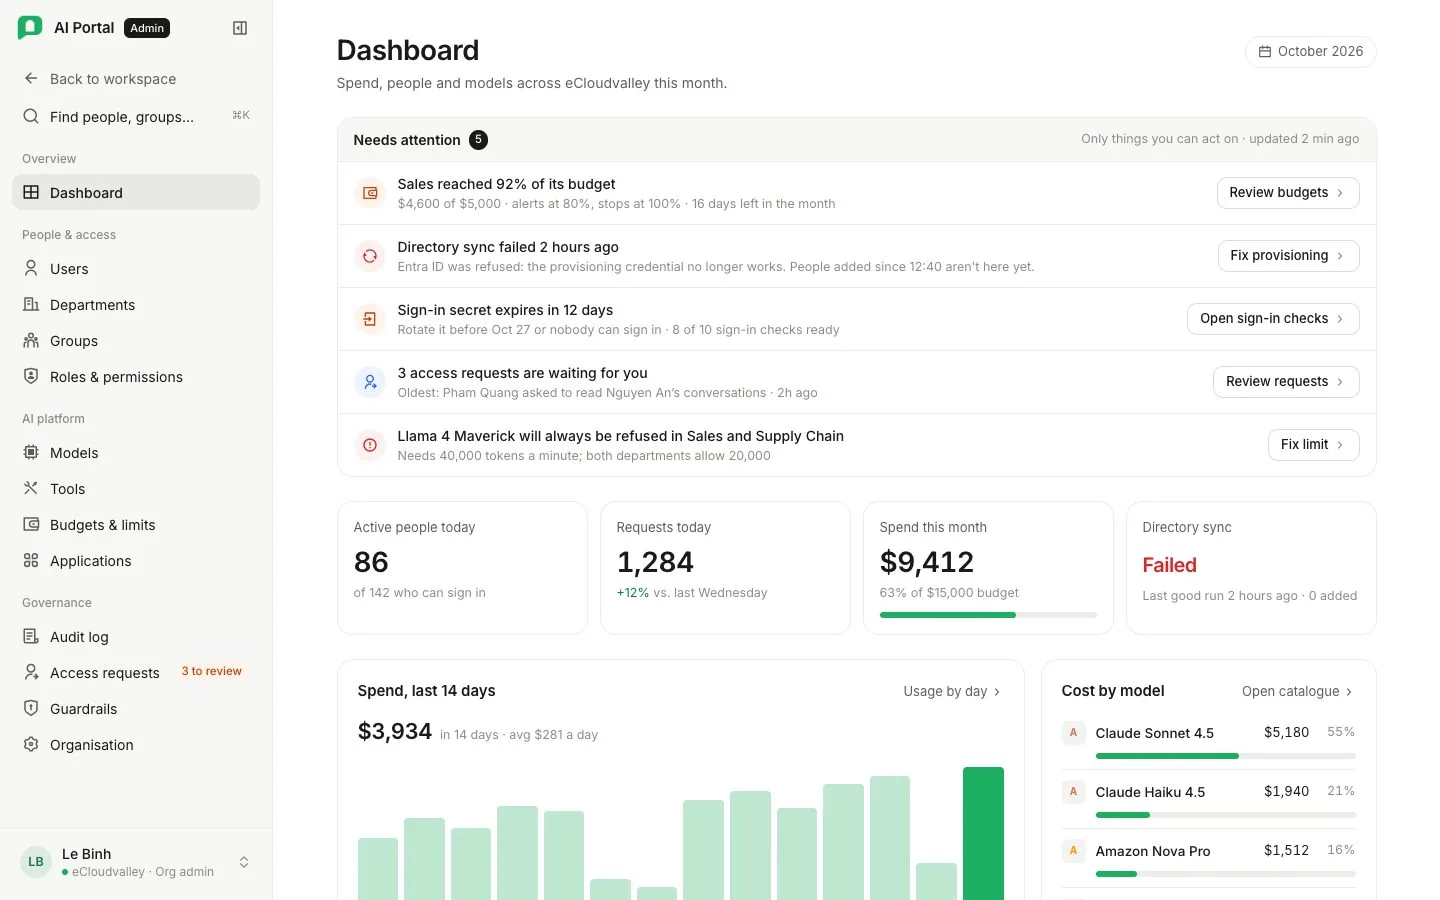Click the Claude Sonnet 4.5 cost bar
Screen dimensions: 1440x900
point(1225,756)
